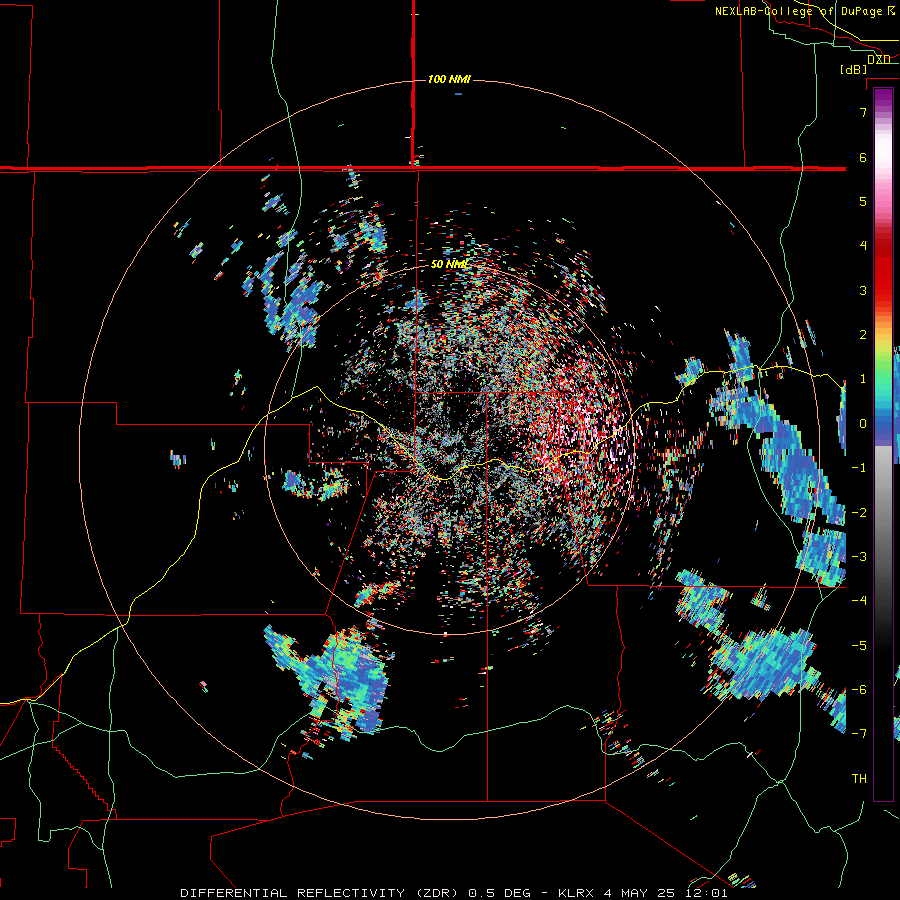Click the -3 tick label on scale

coord(859,556)
